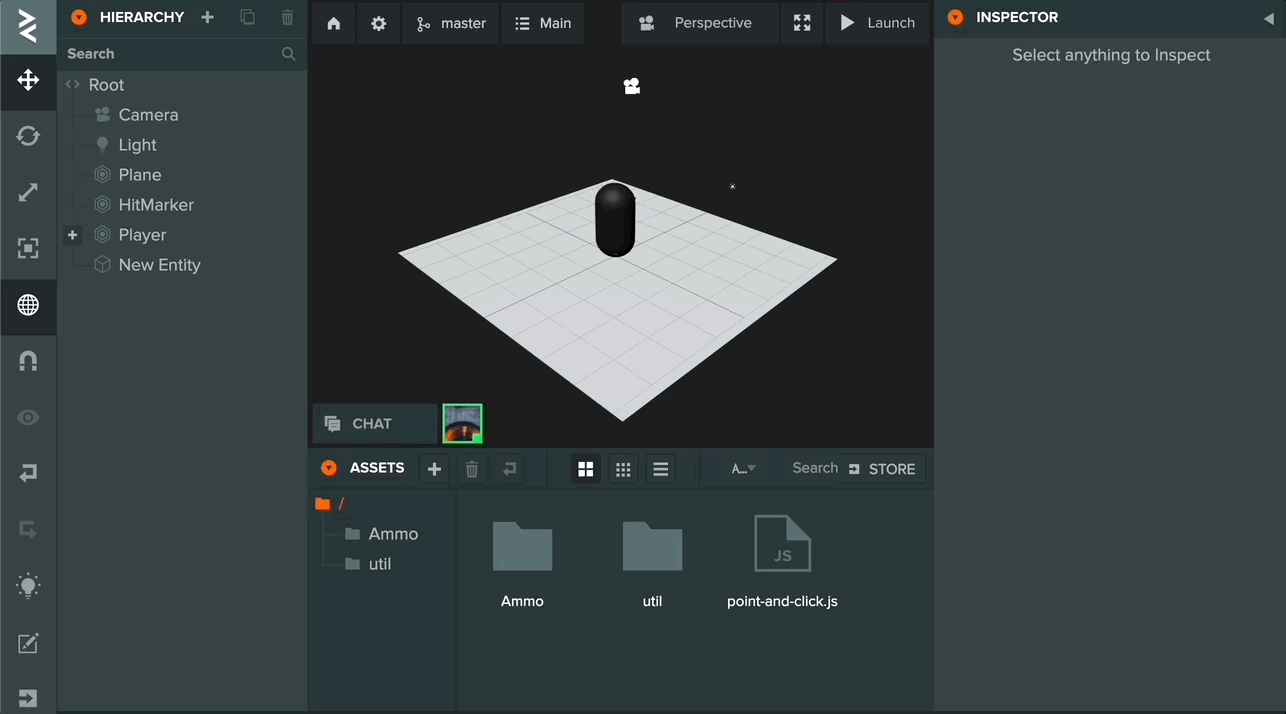Open the asset Store button

882,469
